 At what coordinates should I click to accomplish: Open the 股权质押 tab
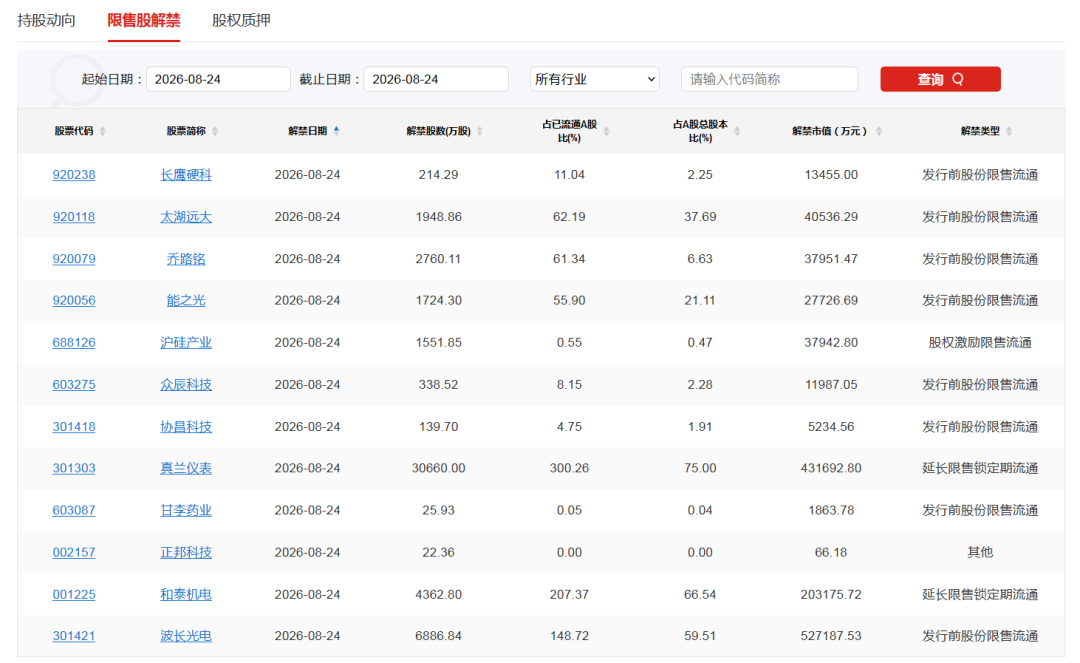point(241,20)
